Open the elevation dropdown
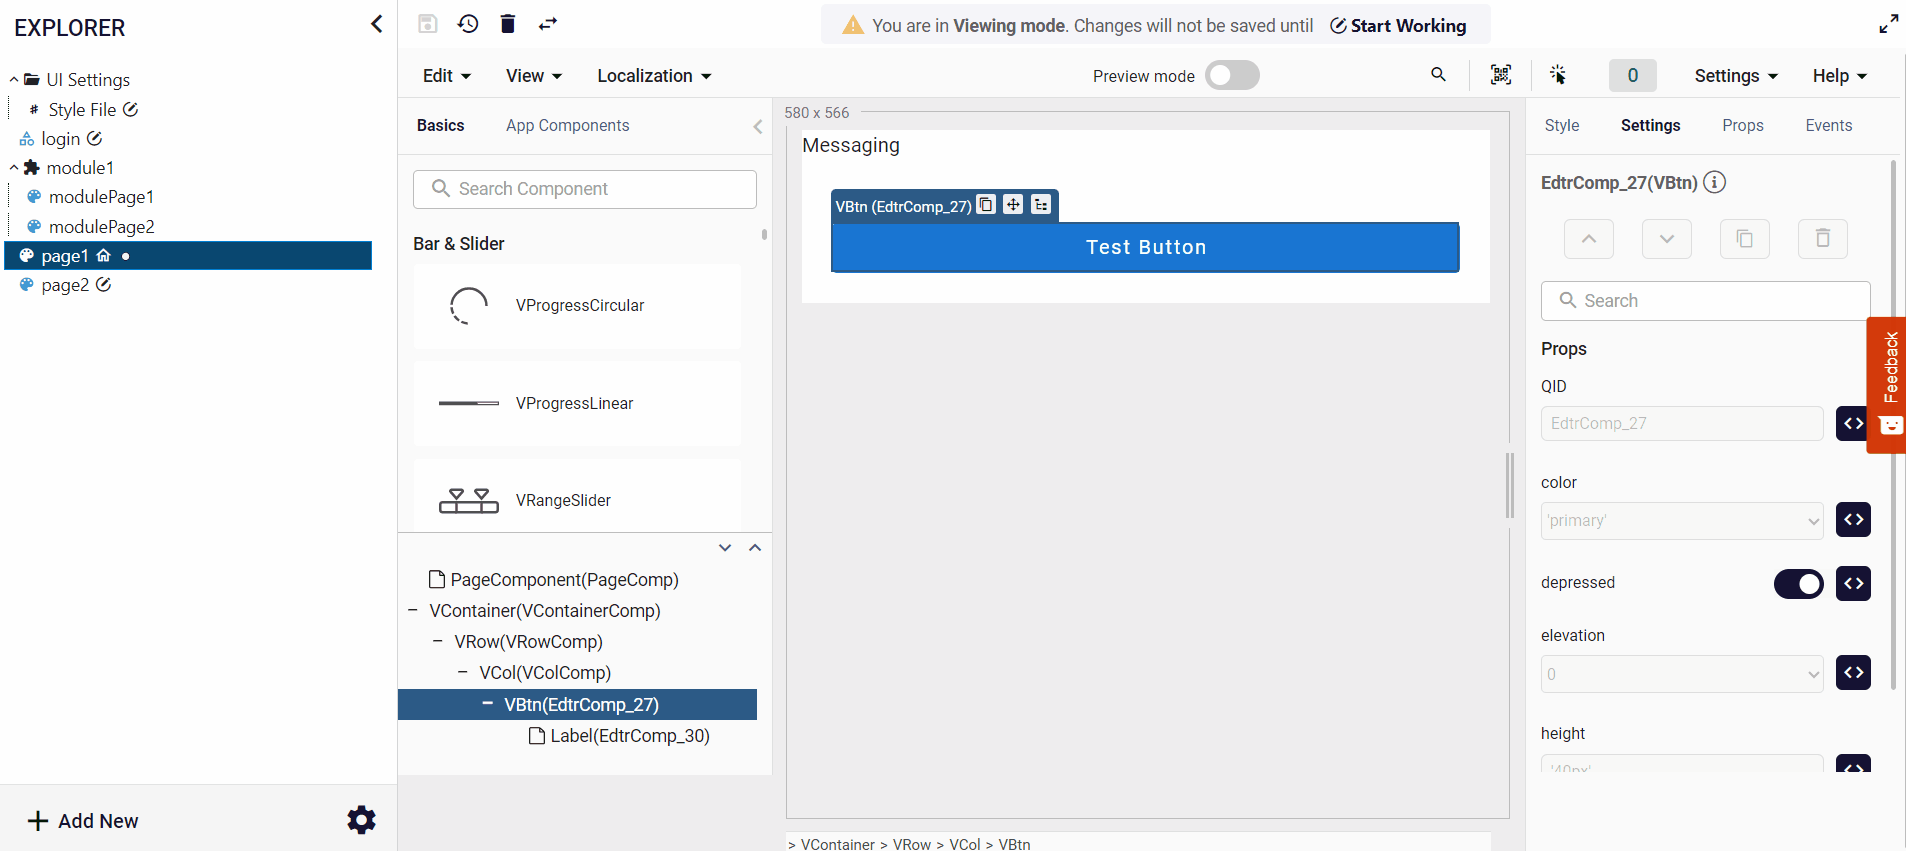This screenshot has height=851, width=1906. pyautogui.click(x=1681, y=674)
